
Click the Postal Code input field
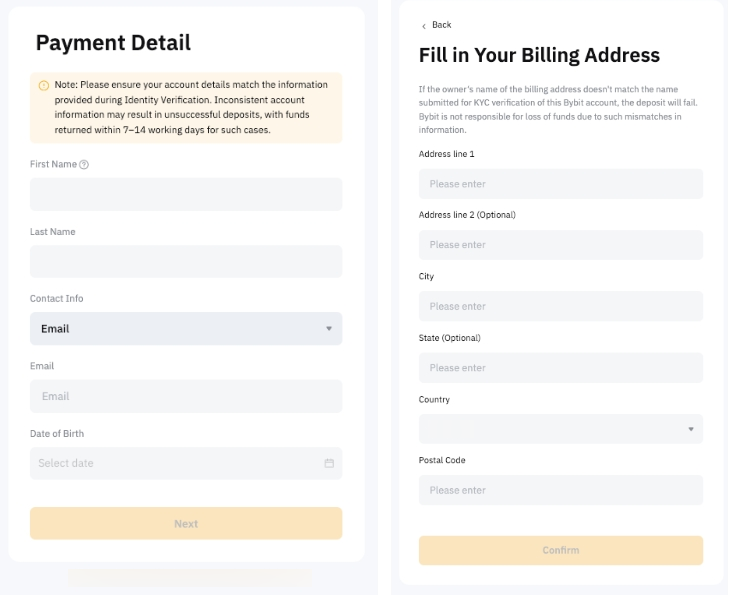tap(560, 490)
